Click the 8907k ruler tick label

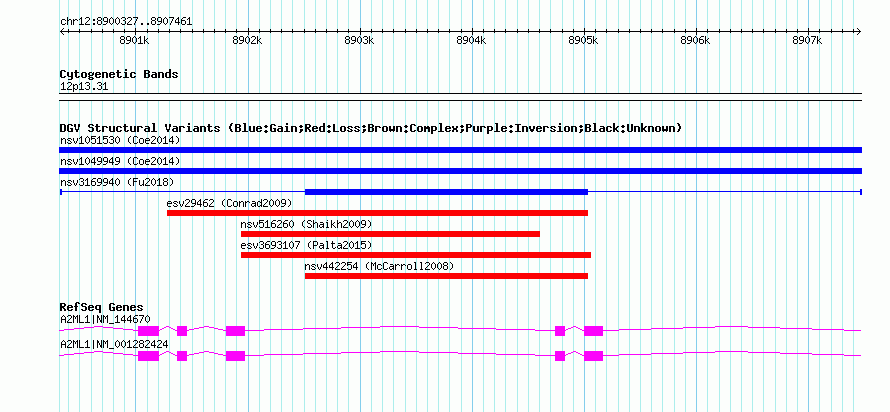point(807,40)
